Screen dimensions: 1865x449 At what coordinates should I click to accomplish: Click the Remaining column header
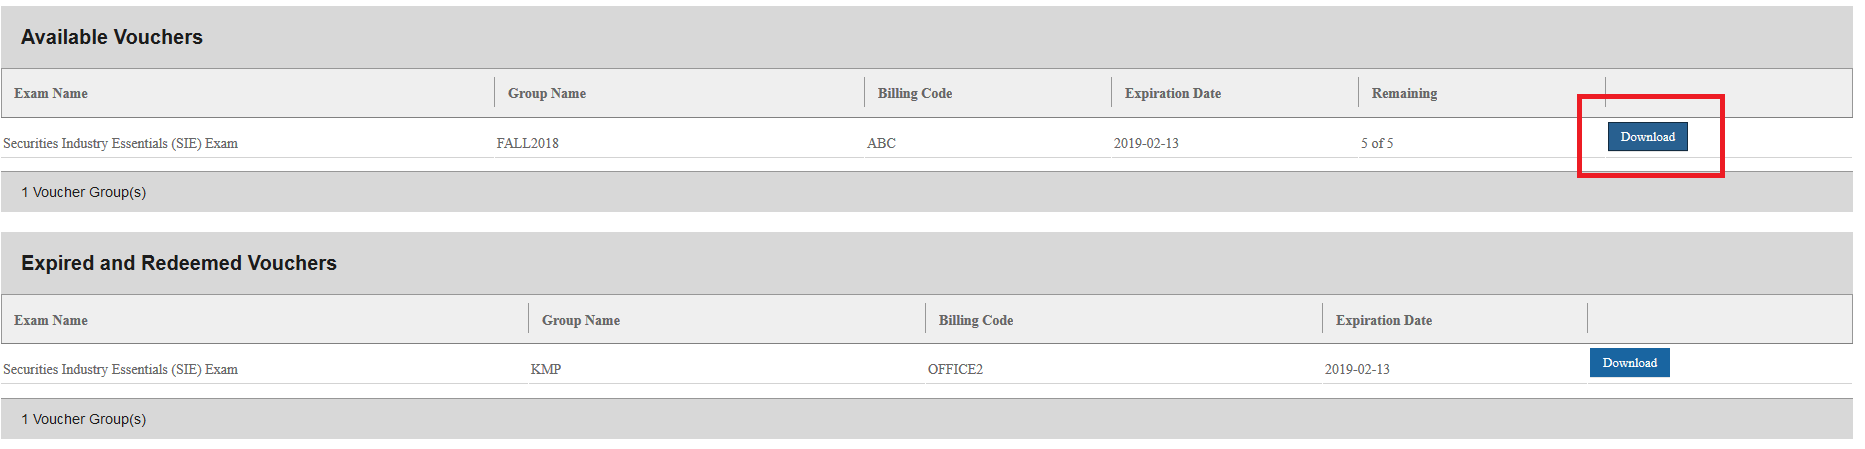click(x=1404, y=94)
